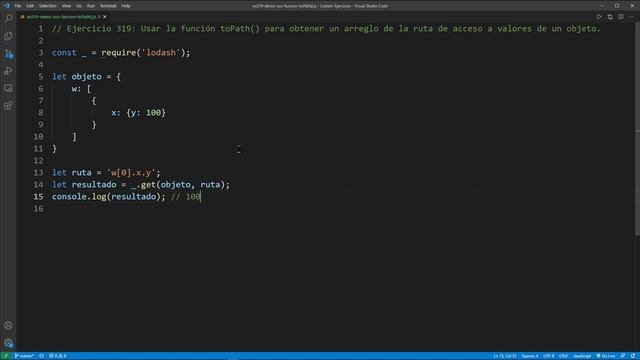Open the File menu
The width and height of the screenshot is (640, 360).
18,6
